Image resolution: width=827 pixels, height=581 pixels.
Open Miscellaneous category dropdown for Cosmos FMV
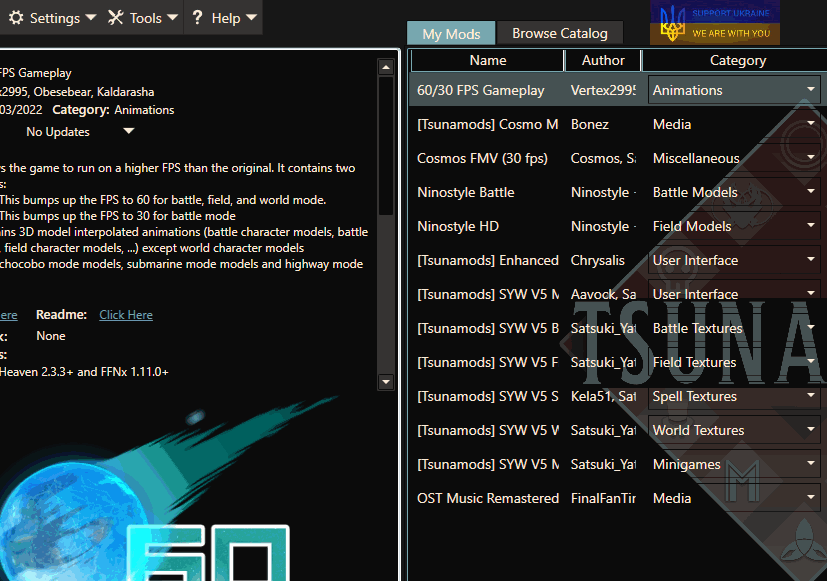(x=734, y=158)
